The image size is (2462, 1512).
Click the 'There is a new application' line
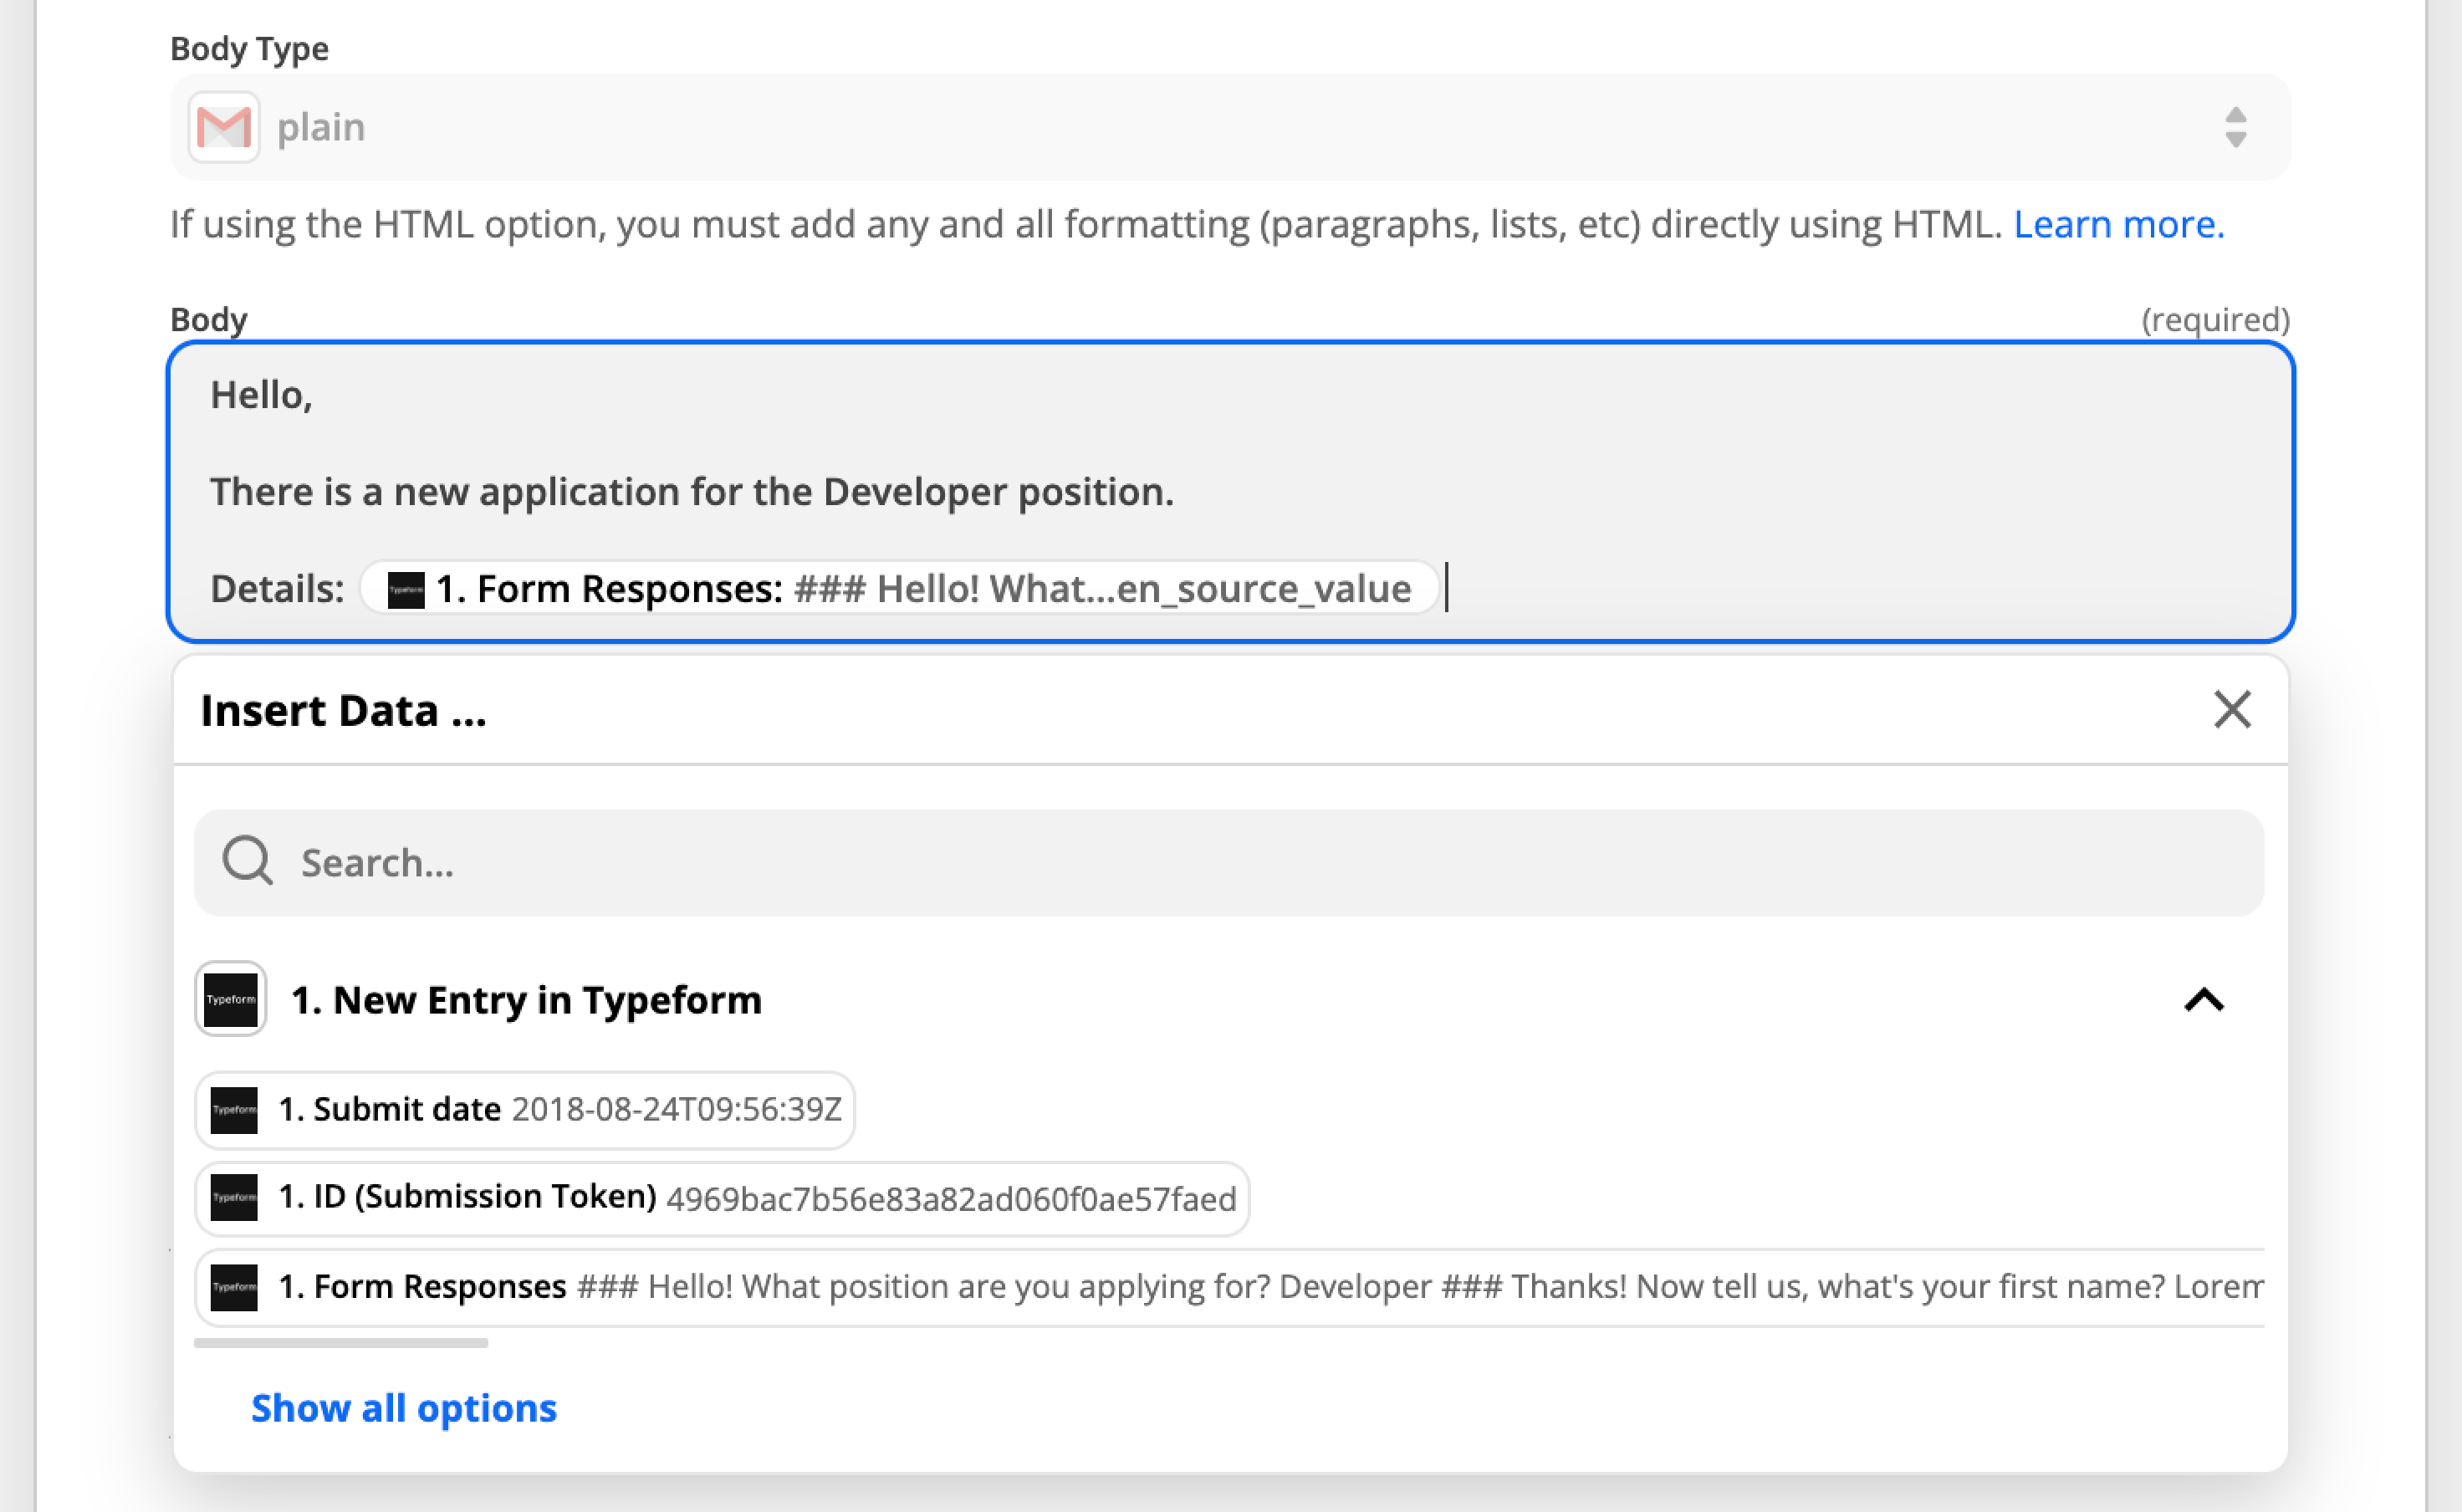point(692,492)
